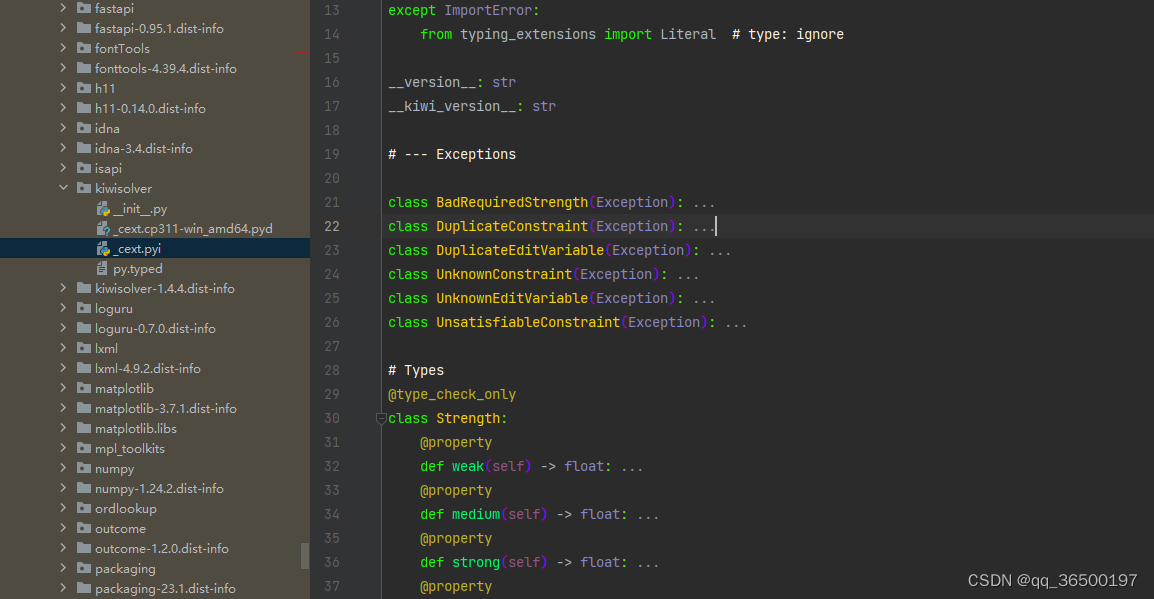Expand the outcome folder chevron
This screenshot has height=599, width=1154.
[x=63, y=528]
